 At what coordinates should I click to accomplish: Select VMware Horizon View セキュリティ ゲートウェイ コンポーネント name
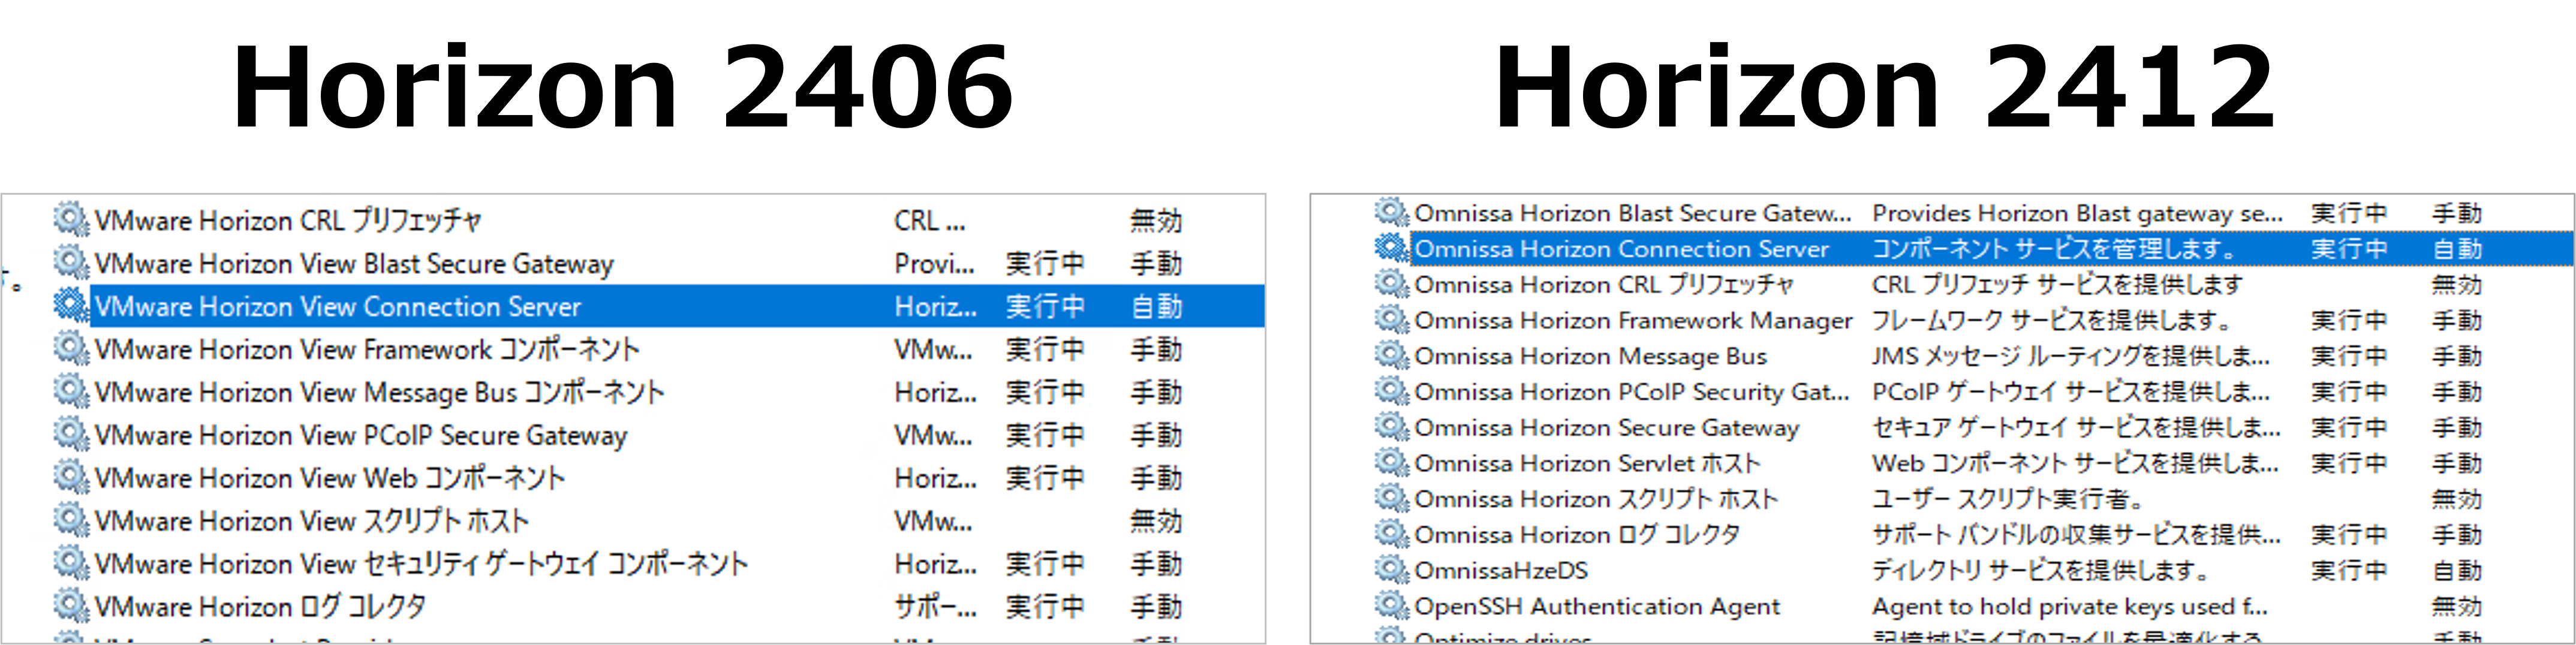pyautogui.click(x=421, y=564)
